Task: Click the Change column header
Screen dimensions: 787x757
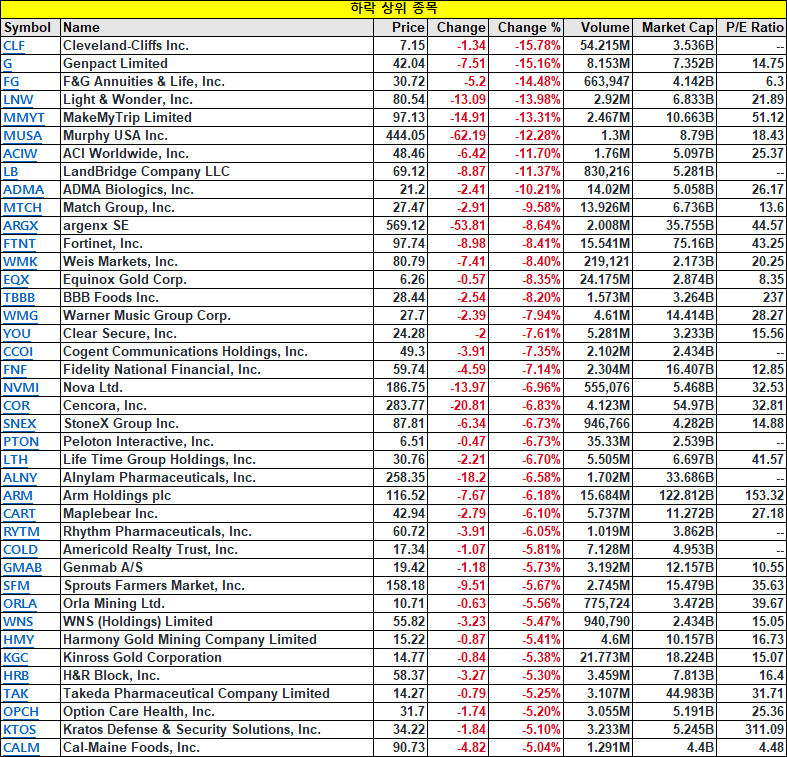Action: click(458, 28)
